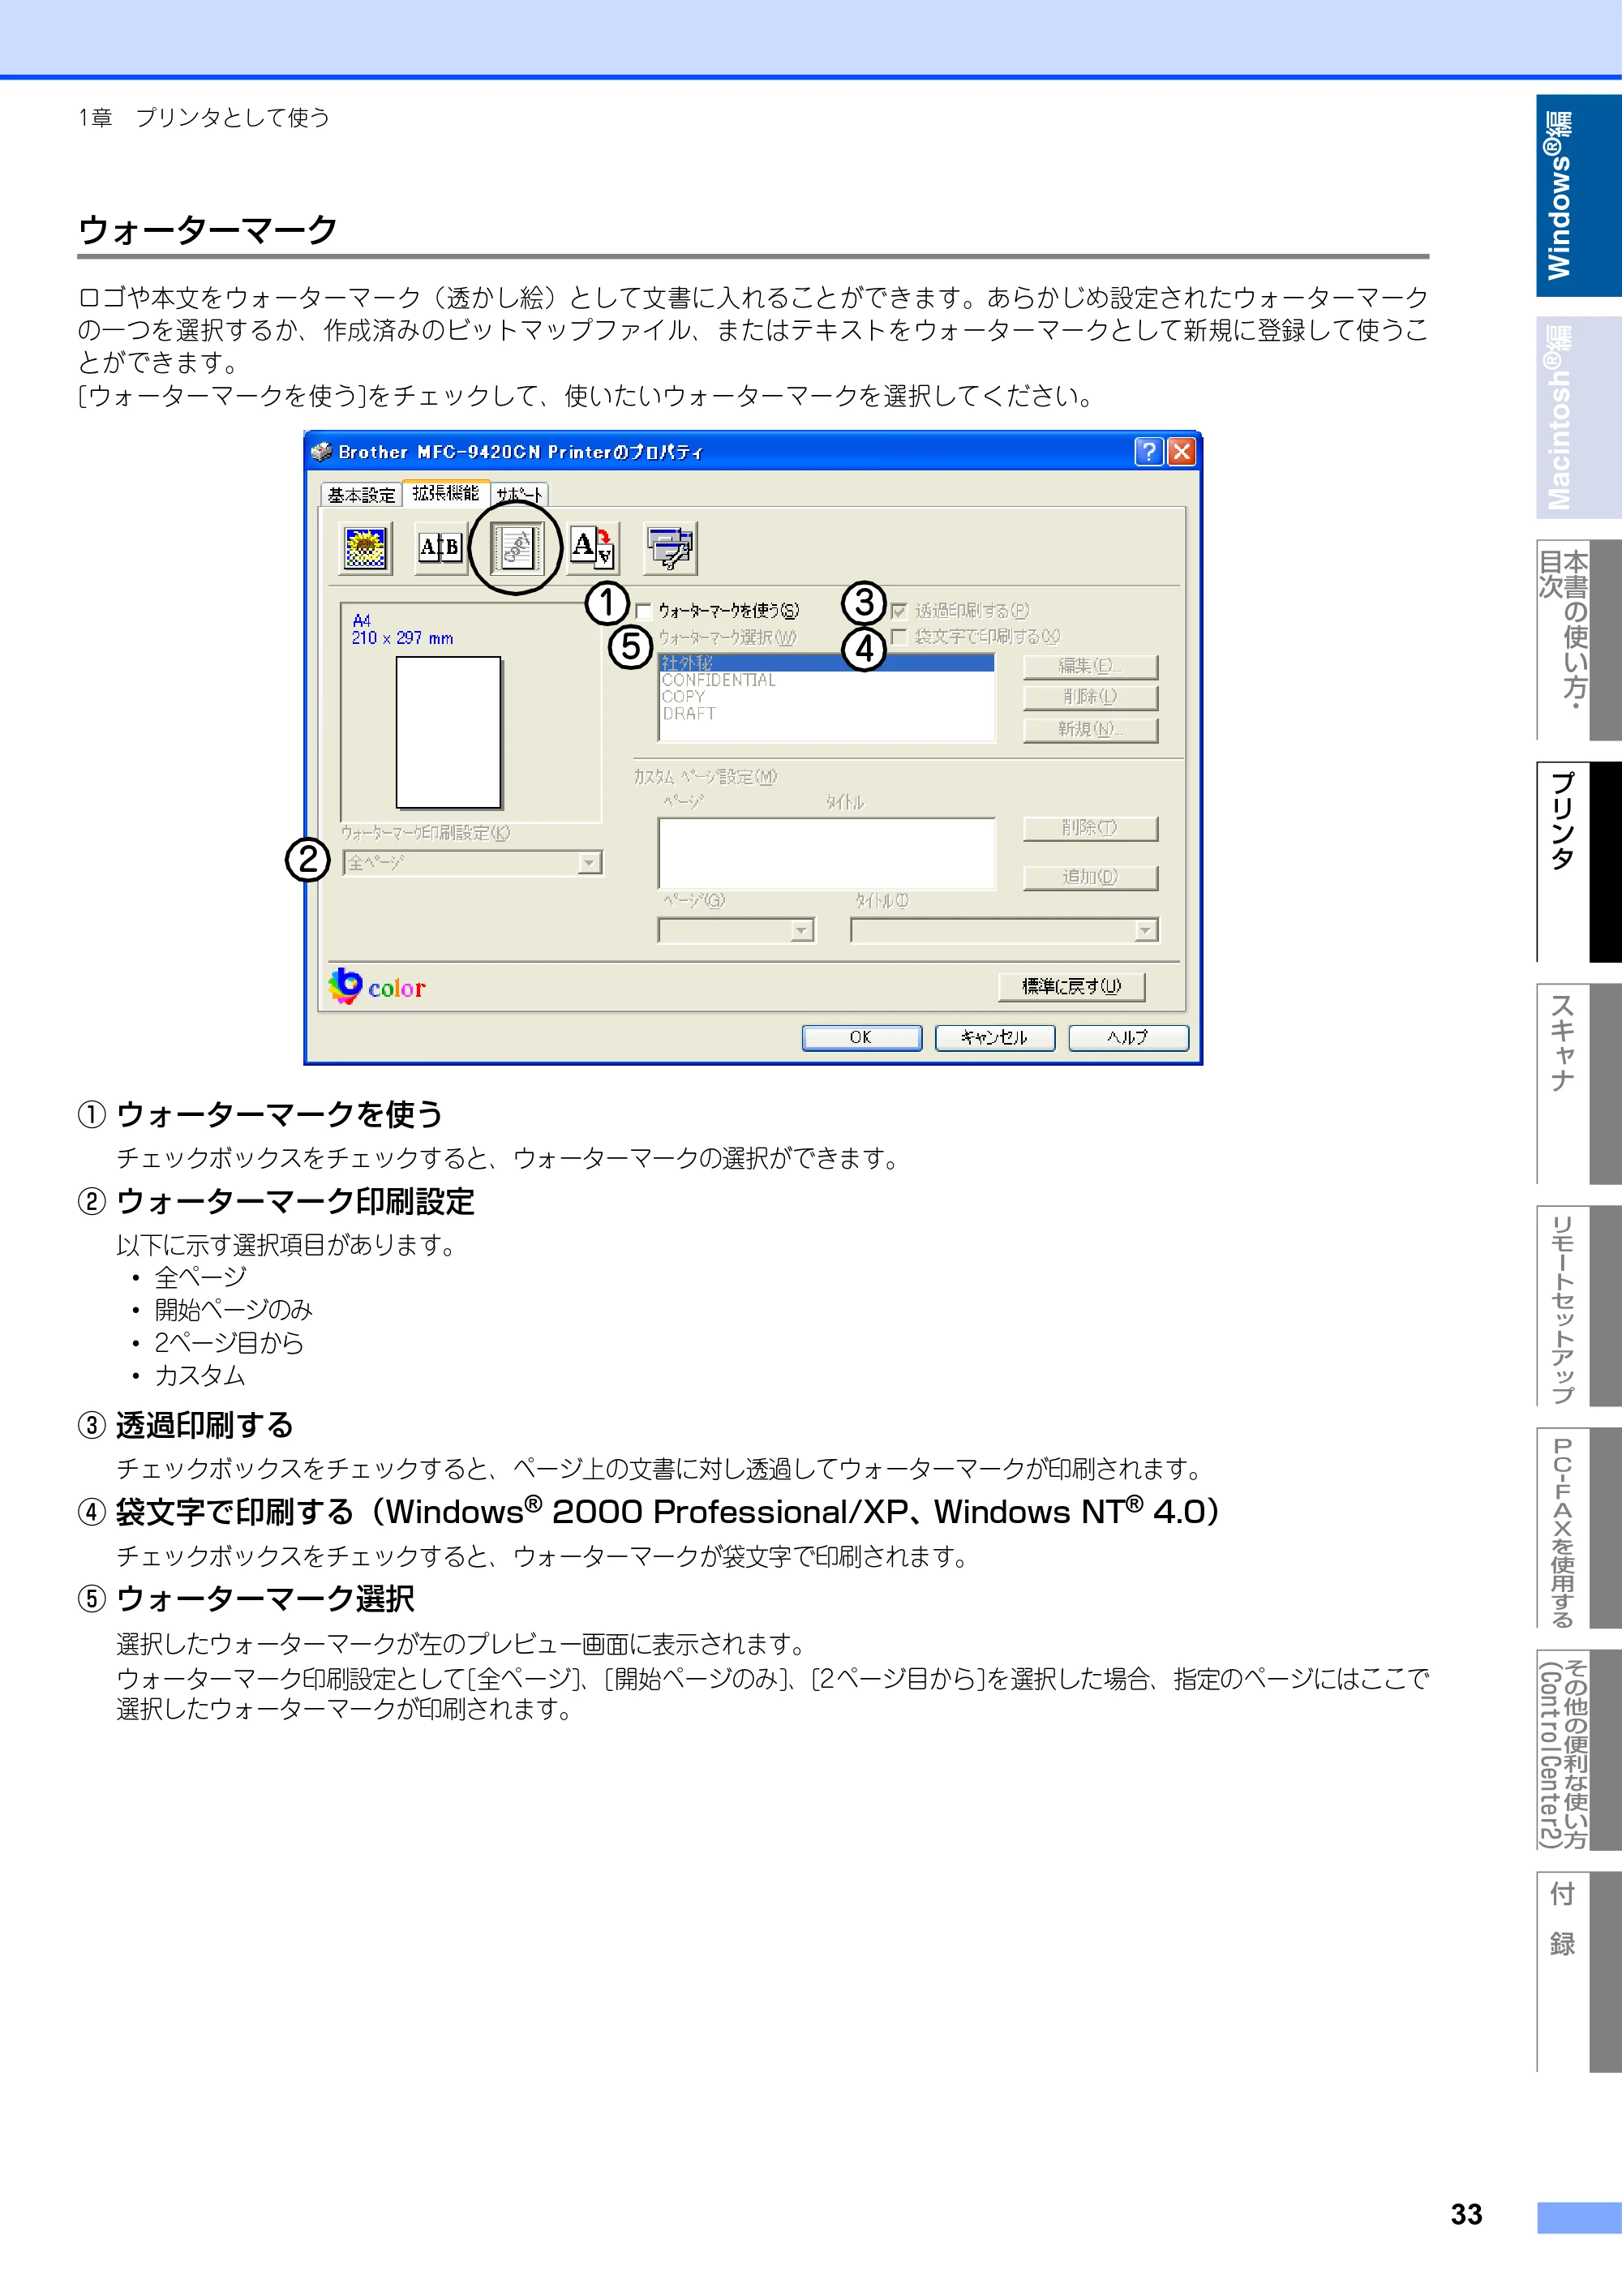Open the Macintosh®編 side tab
This screenshot has height=2296, width=1622.
tap(1578, 417)
